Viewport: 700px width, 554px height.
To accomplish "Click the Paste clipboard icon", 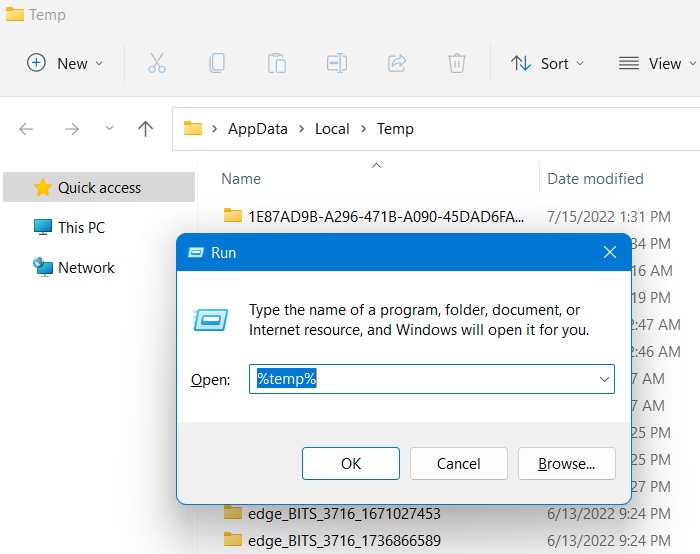I will [277, 63].
